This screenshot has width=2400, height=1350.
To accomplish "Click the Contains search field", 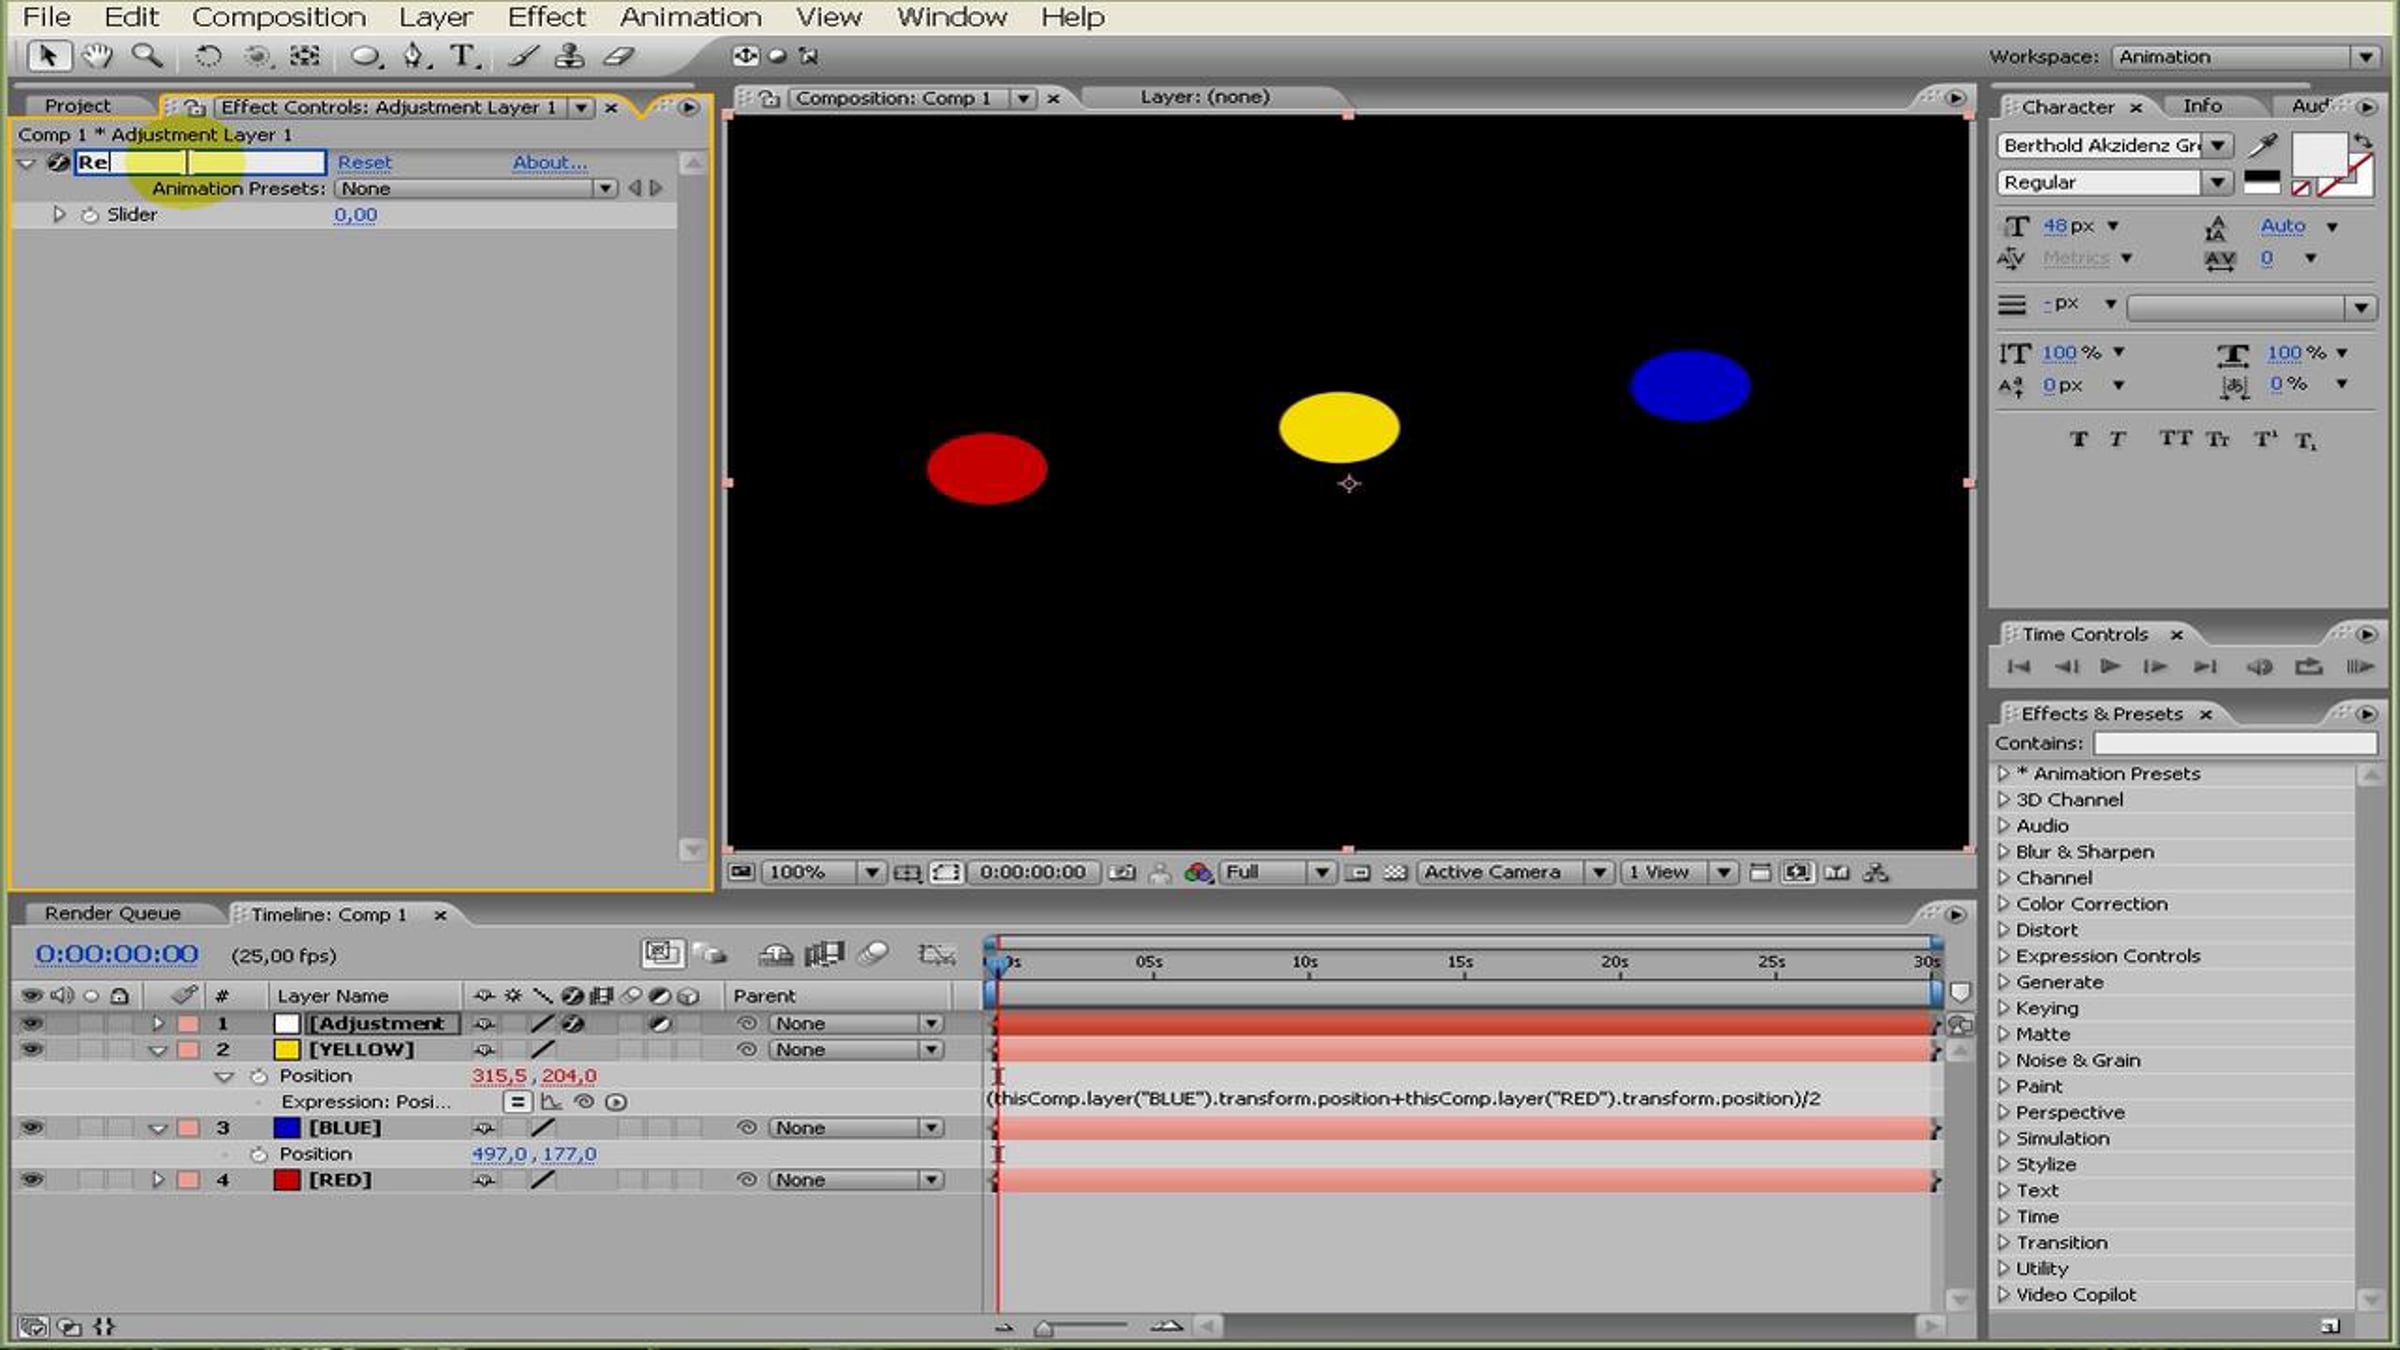I will click(2235, 743).
